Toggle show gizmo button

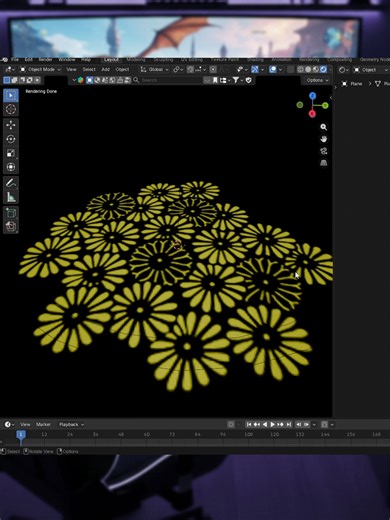(255, 69)
